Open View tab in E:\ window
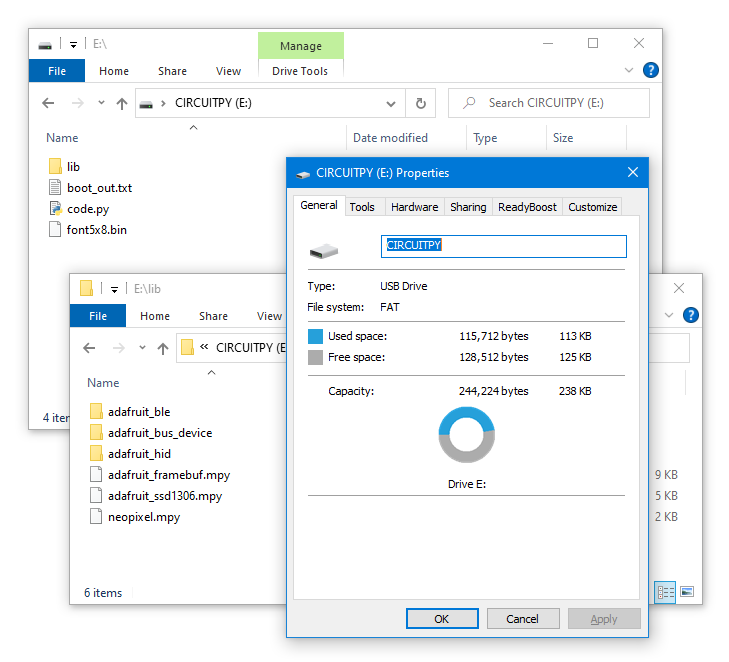Viewport: 729px width, 662px height. click(x=228, y=71)
